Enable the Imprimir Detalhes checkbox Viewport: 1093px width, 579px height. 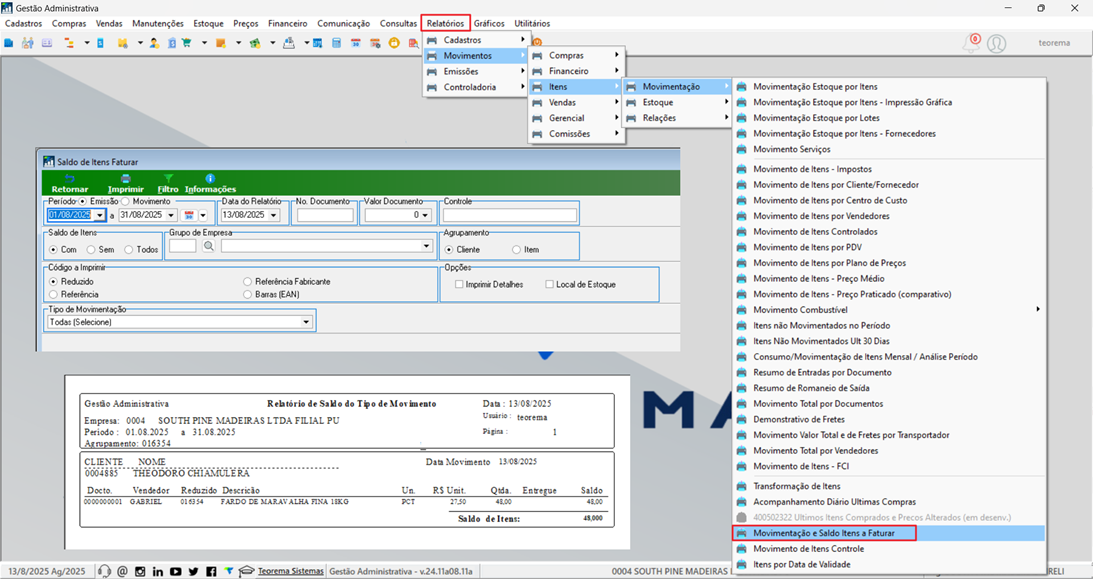pyautogui.click(x=459, y=284)
